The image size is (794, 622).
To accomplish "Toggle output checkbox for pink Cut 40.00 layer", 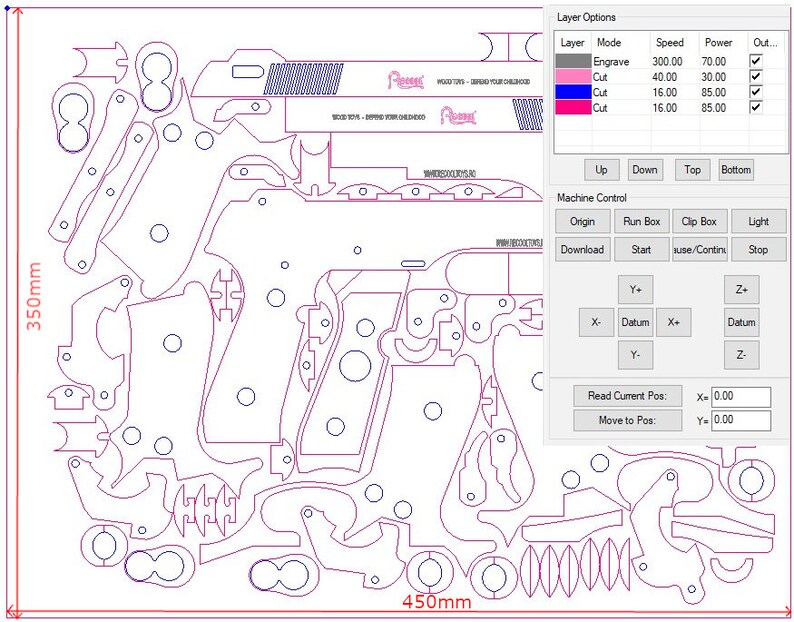I will (x=756, y=76).
